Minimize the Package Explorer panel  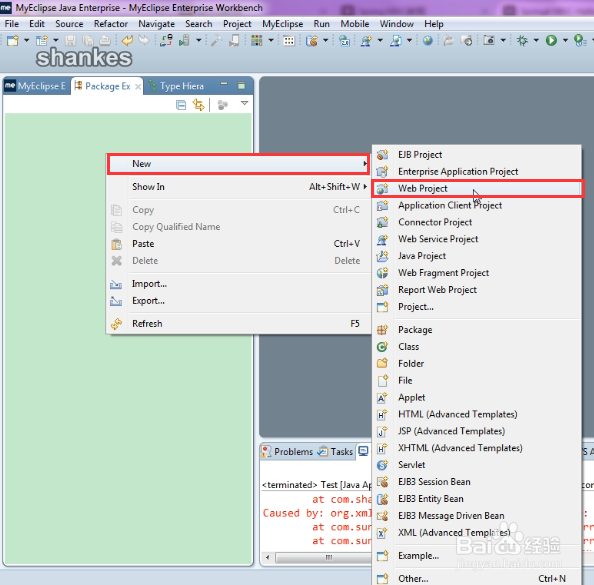click(x=224, y=84)
